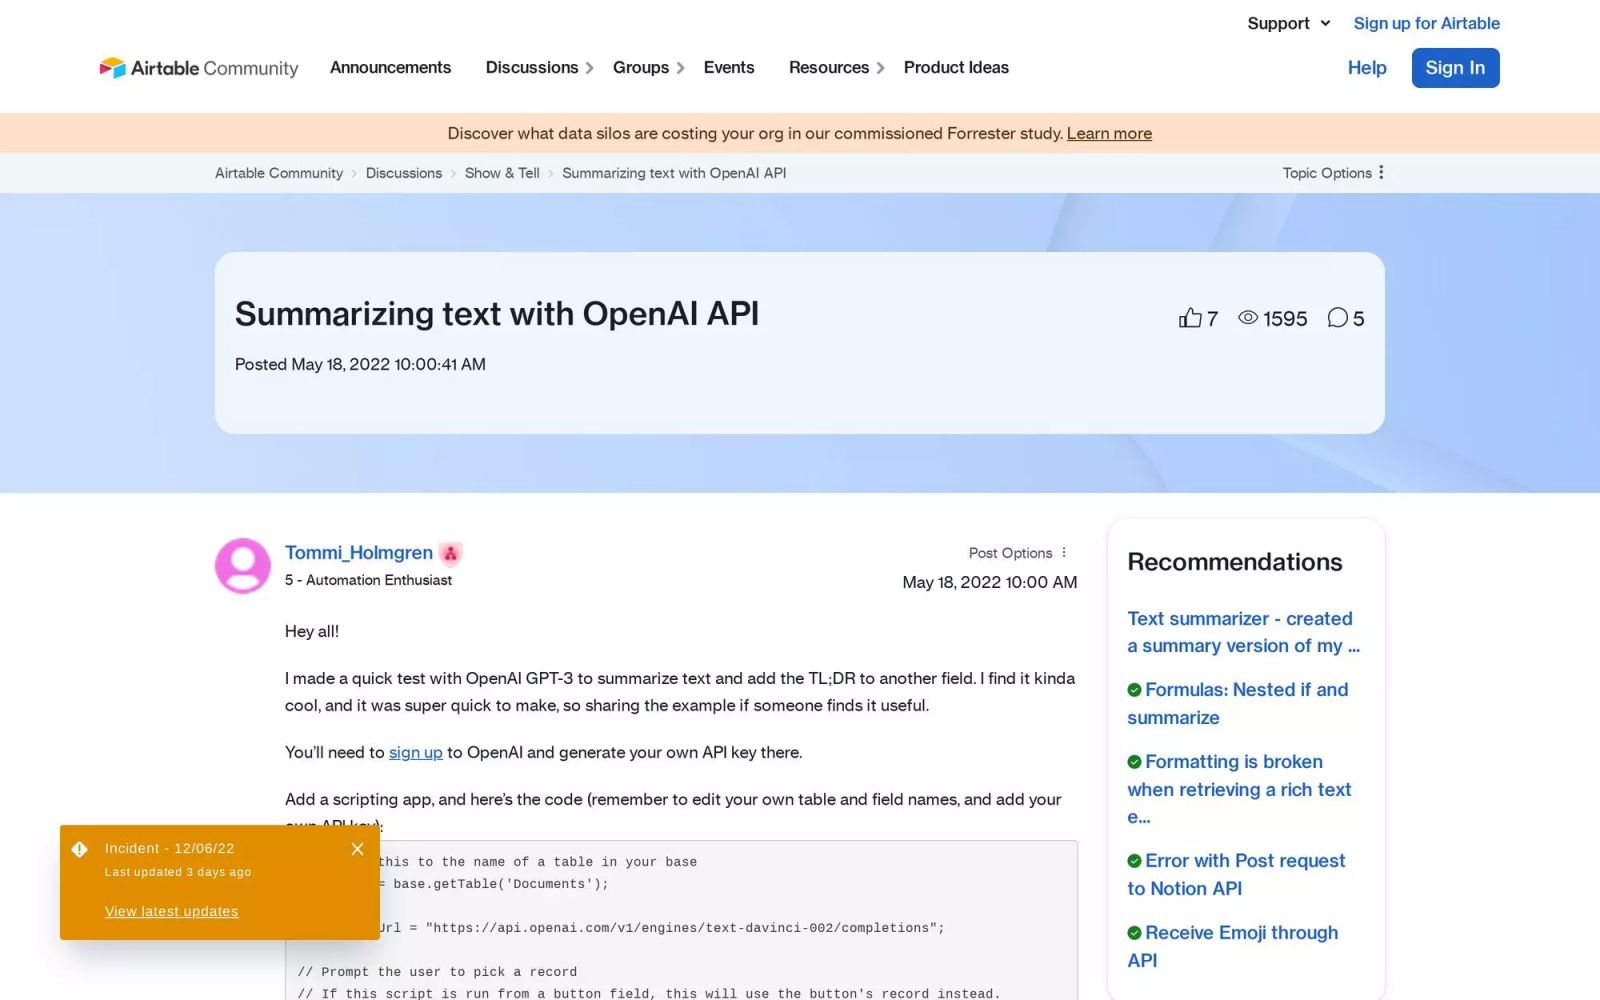Image resolution: width=1600 pixels, height=1000 pixels.
Task: Open the Events menu item
Action: click(729, 67)
